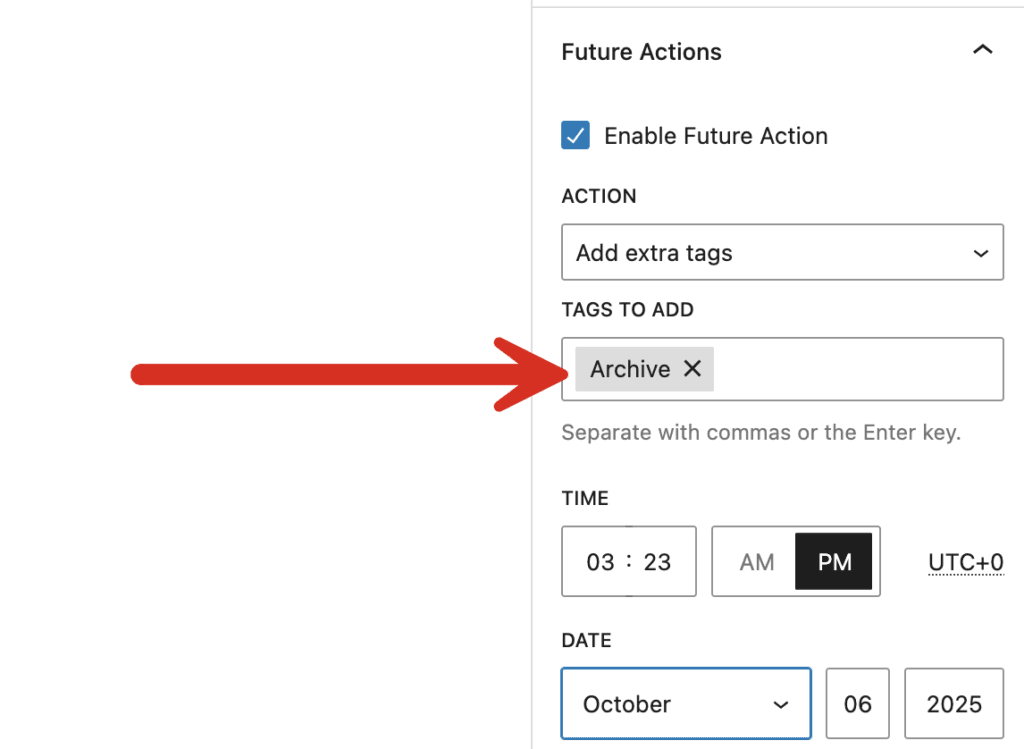Image resolution: width=1024 pixels, height=749 pixels.
Task: Open the month selector chevron
Action: [781, 703]
